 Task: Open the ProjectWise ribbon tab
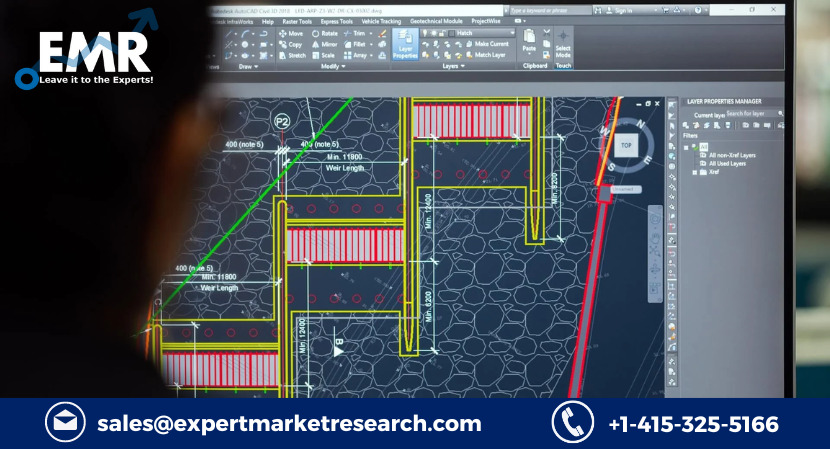point(486,21)
